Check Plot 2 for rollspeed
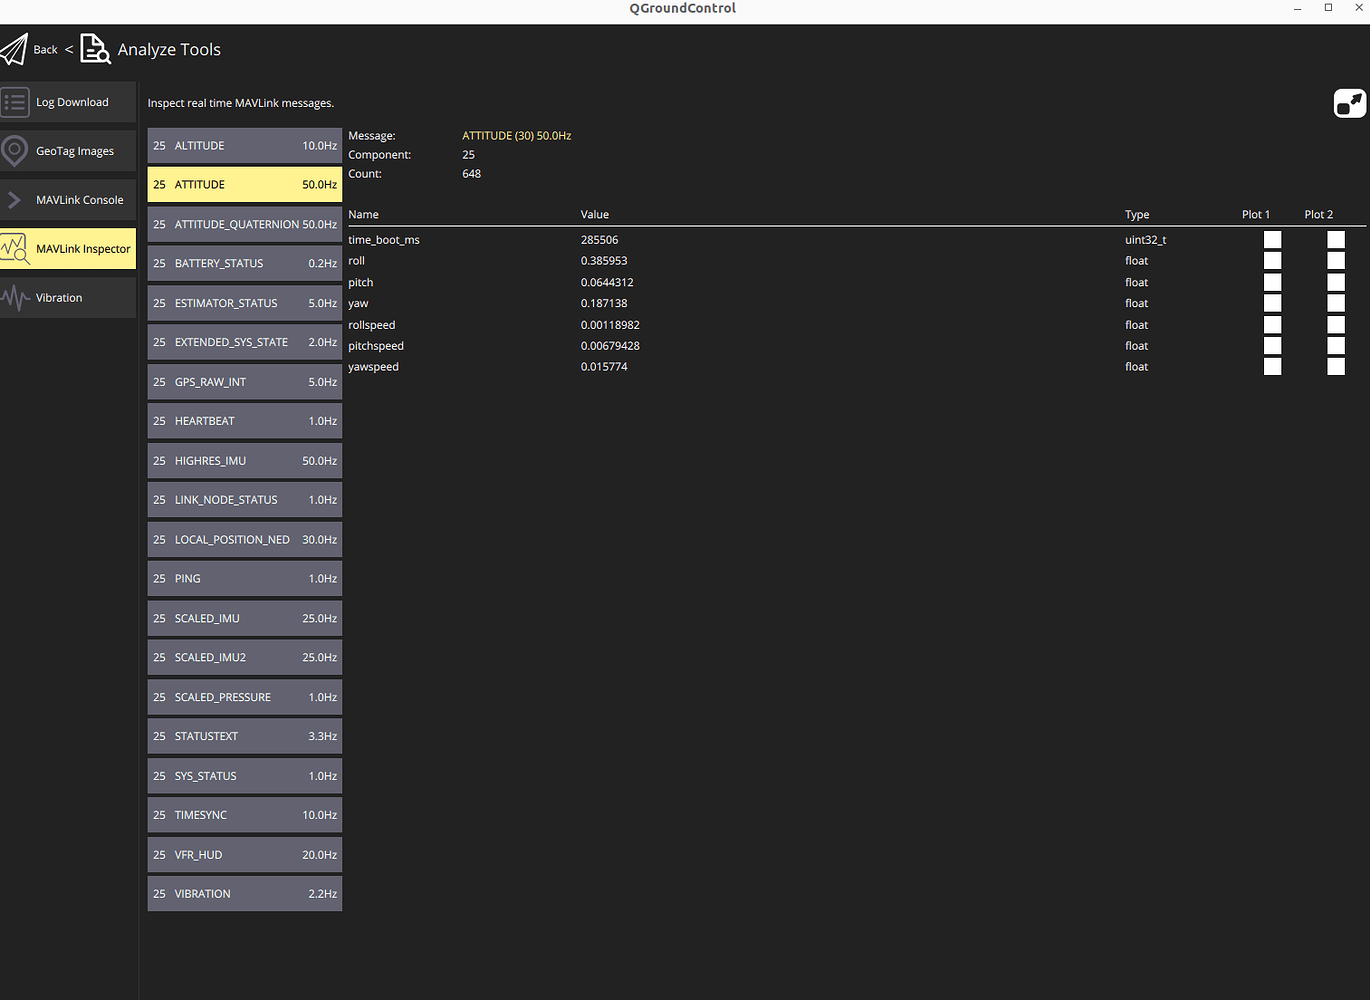The image size is (1370, 1000). pos(1336,325)
